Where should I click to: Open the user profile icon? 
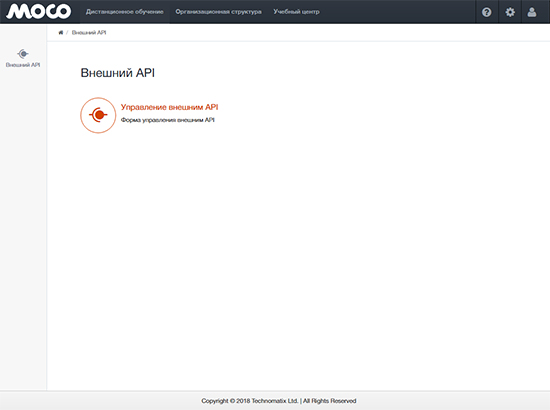[532, 12]
